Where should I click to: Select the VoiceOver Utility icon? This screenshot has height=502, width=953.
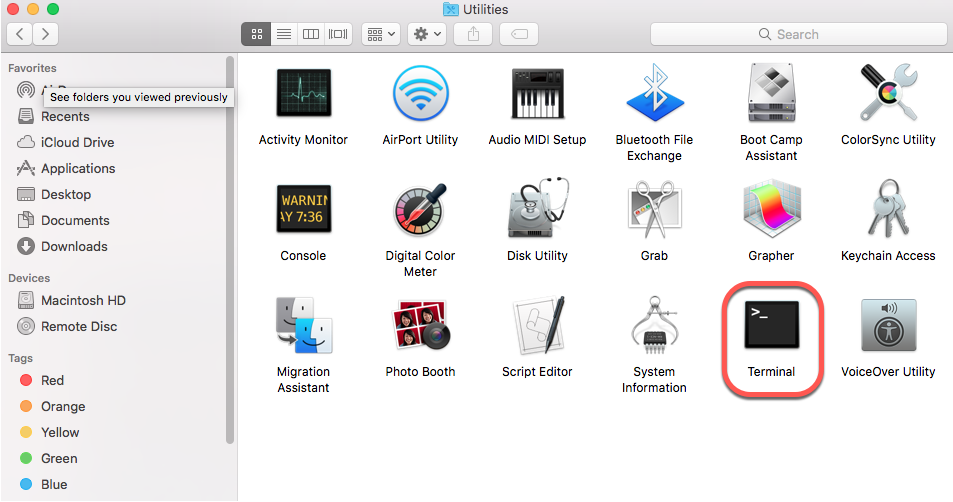click(x=888, y=325)
